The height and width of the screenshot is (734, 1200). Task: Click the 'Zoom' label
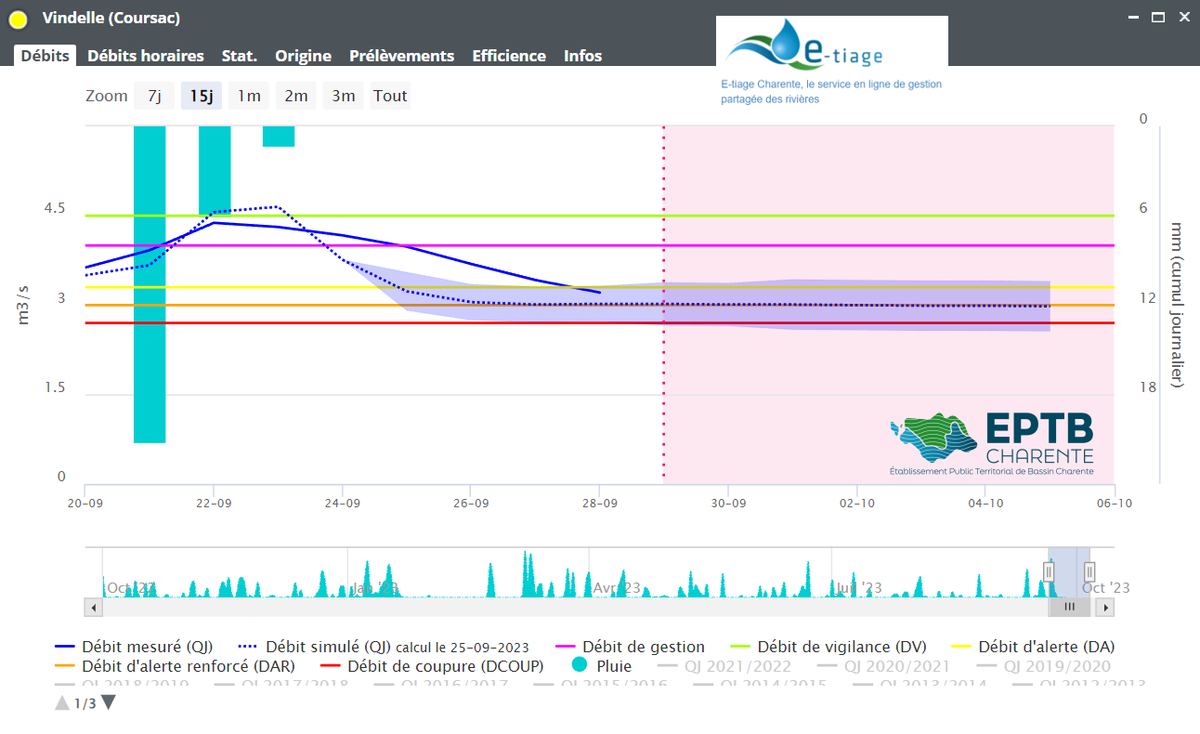(x=107, y=96)
